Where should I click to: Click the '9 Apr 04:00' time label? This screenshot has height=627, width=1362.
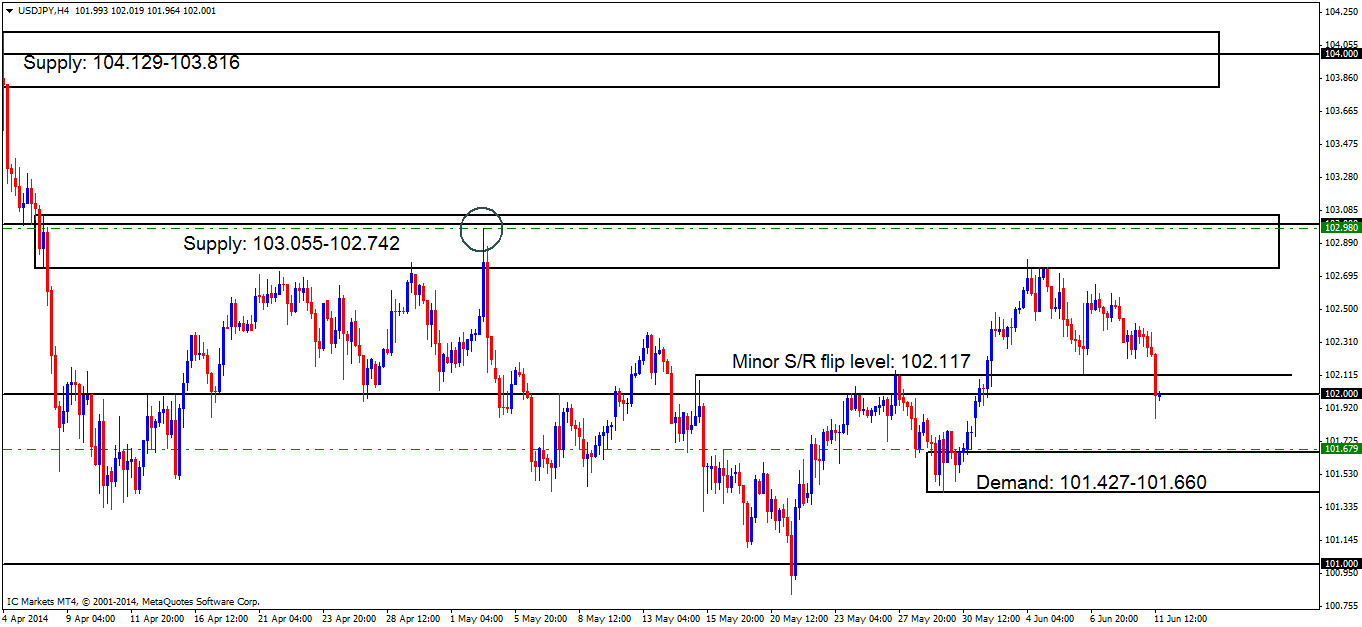89,619
